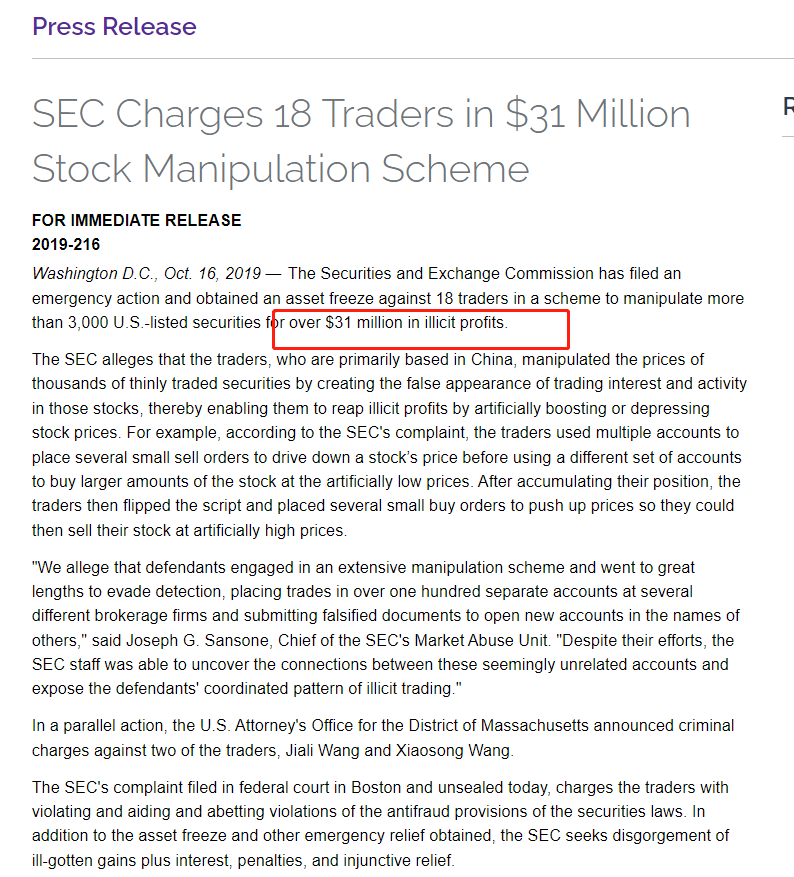Click inside the red-outlined highlight box
Screen dimensions: 794x877
coord(420,326)
